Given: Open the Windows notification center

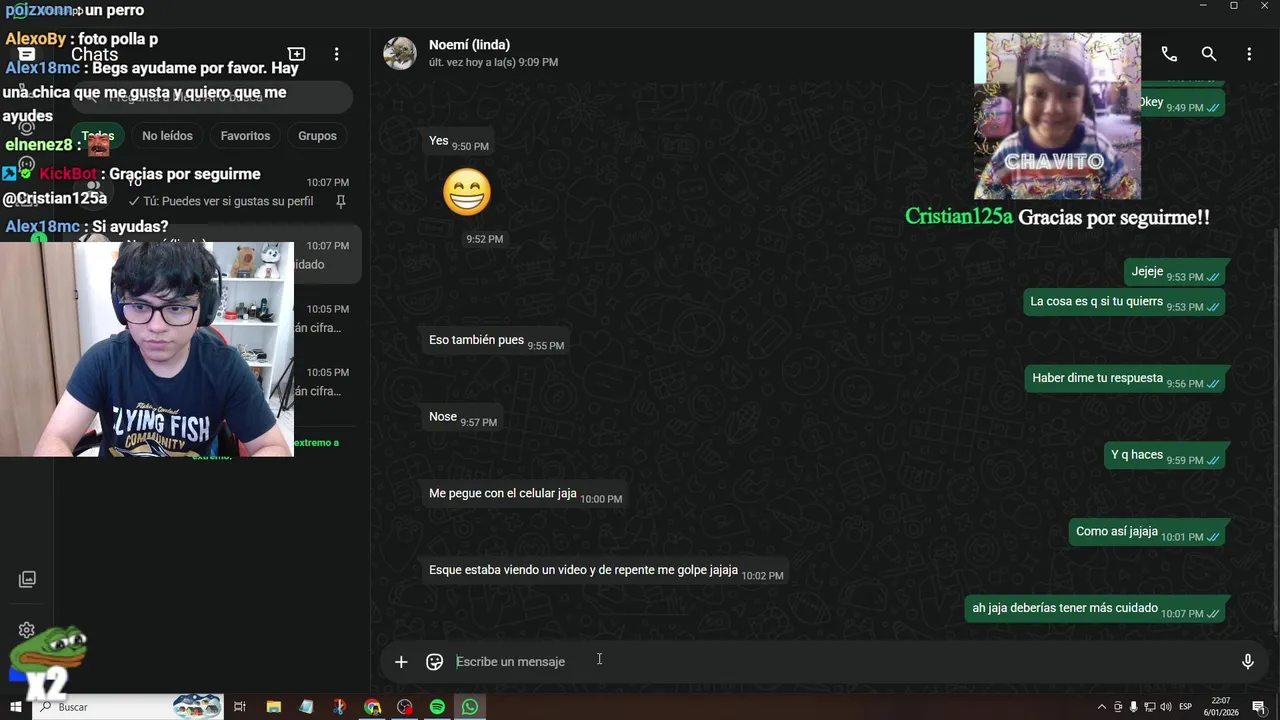Looking at the screenshot, I should coord(1259,707).
